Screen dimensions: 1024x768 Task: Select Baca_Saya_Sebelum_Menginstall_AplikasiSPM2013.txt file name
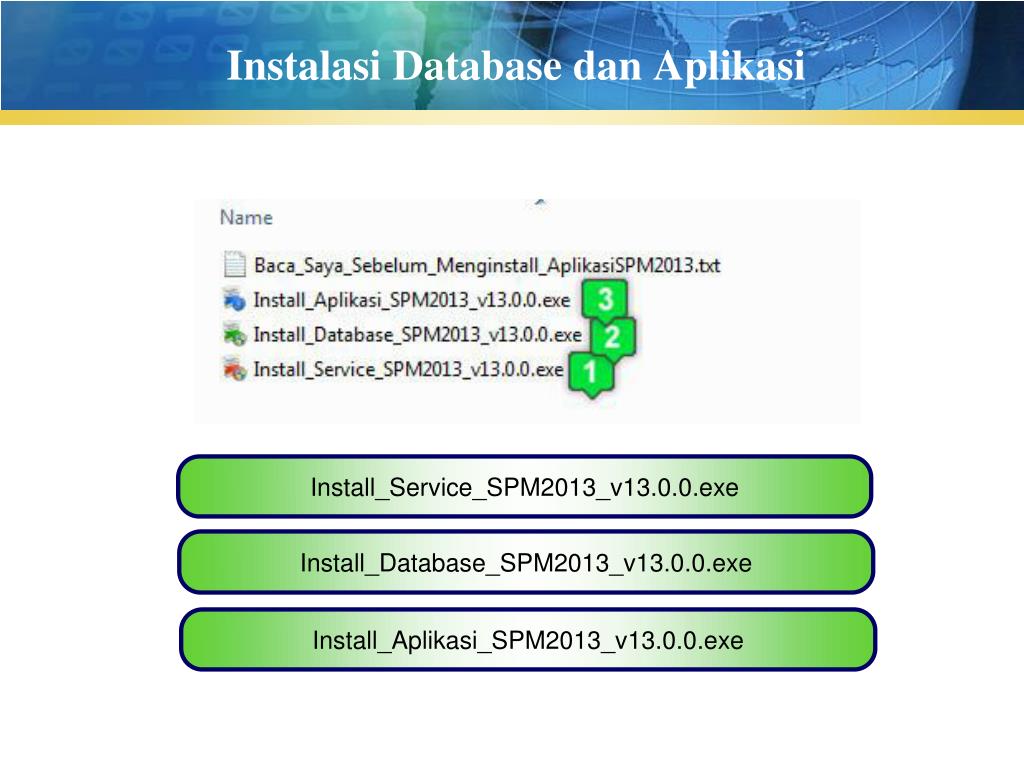click(x=487, y=265)
